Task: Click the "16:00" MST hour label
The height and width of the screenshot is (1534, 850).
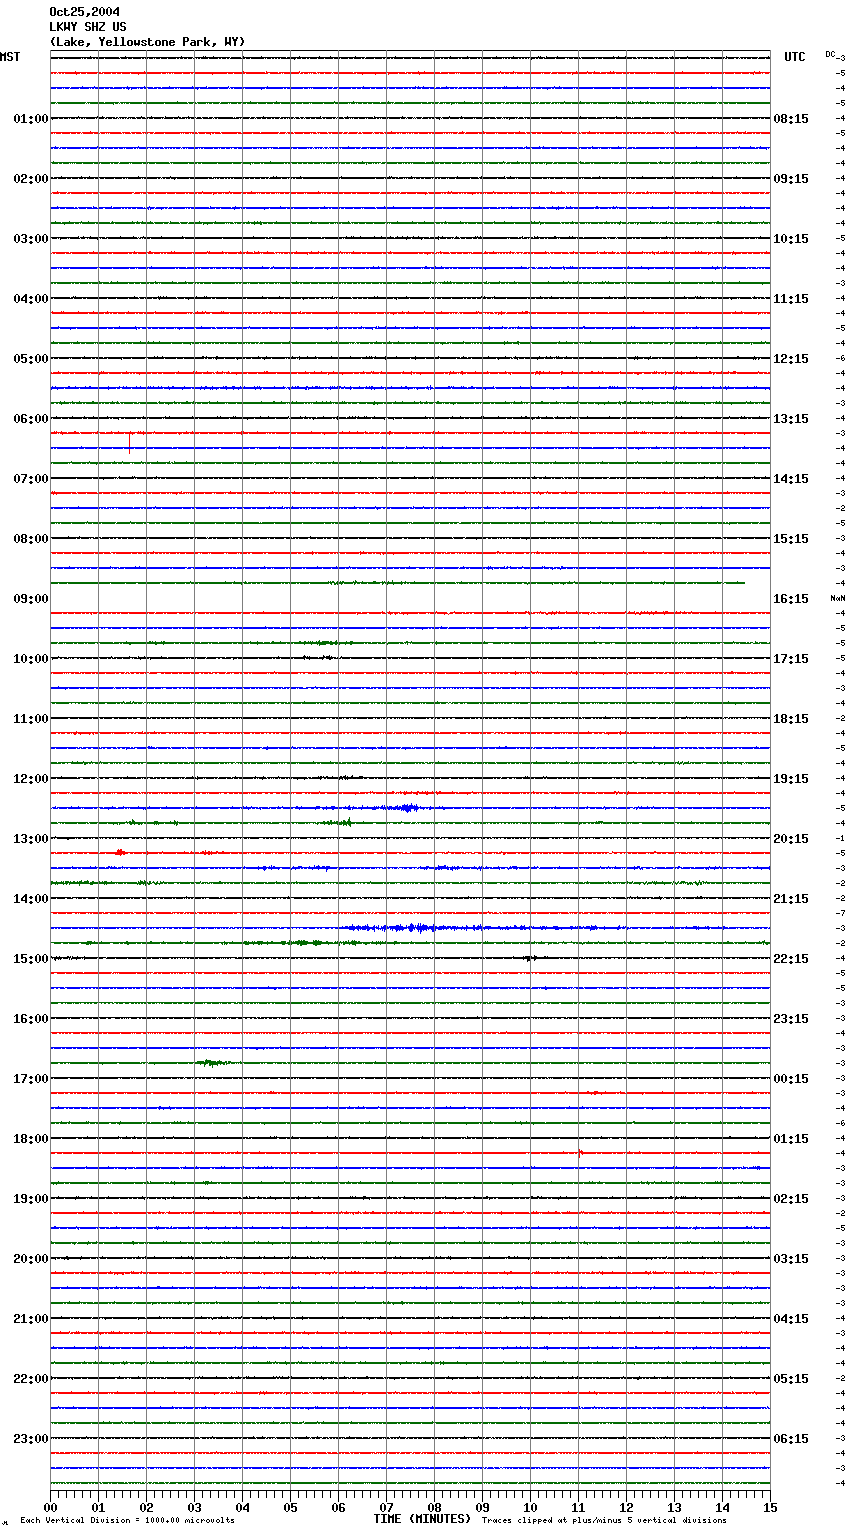Action: [31, 1019]
